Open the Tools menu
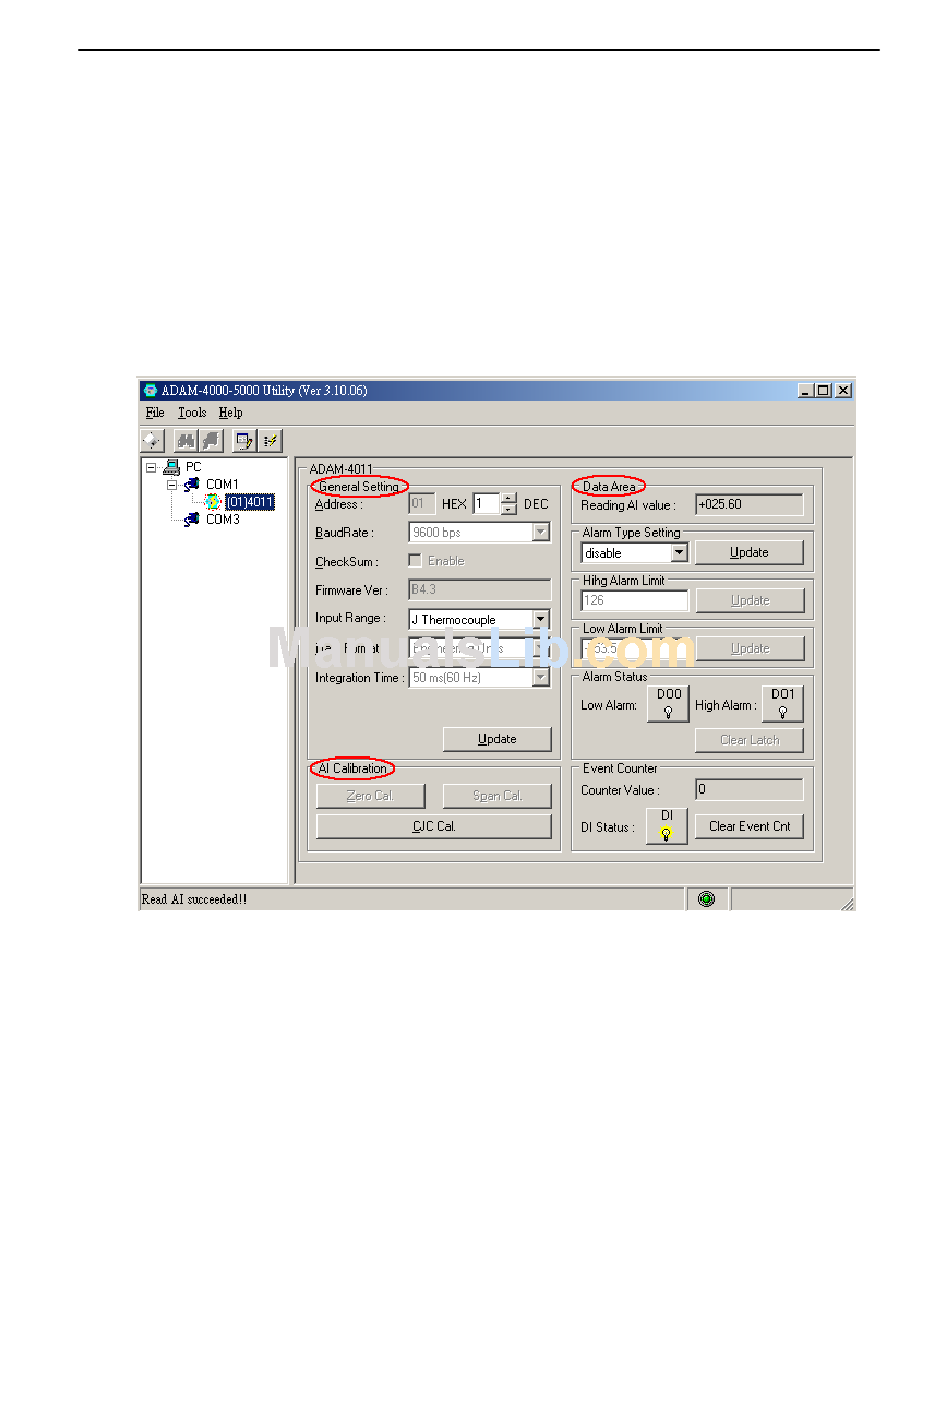Image resolution: width=950 pixels, height=1404 pixels. (x=192, y=412)
